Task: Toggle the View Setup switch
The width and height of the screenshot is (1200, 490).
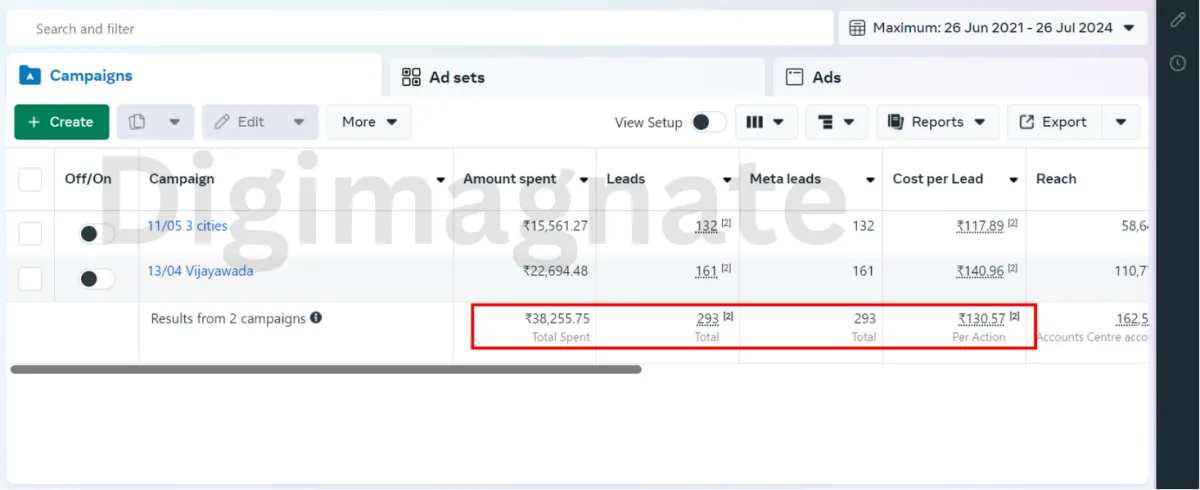Action: coord(708,122)
